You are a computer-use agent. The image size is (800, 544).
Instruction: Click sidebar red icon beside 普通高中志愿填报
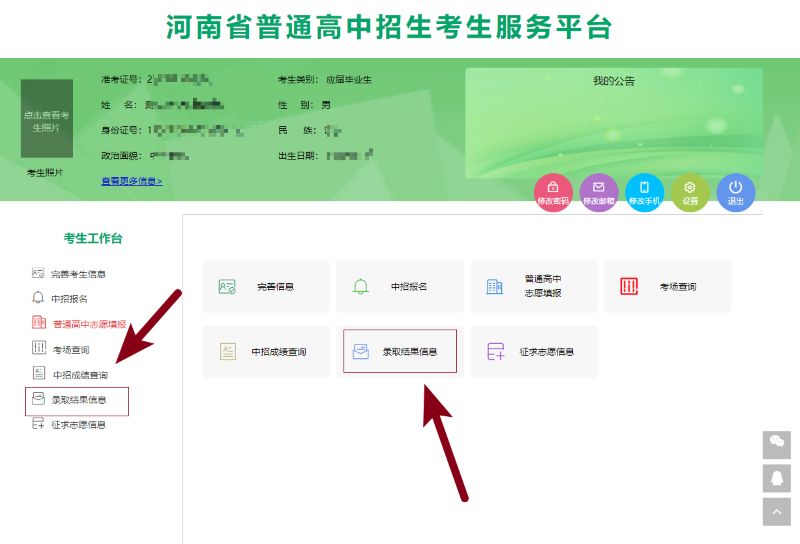39,322
